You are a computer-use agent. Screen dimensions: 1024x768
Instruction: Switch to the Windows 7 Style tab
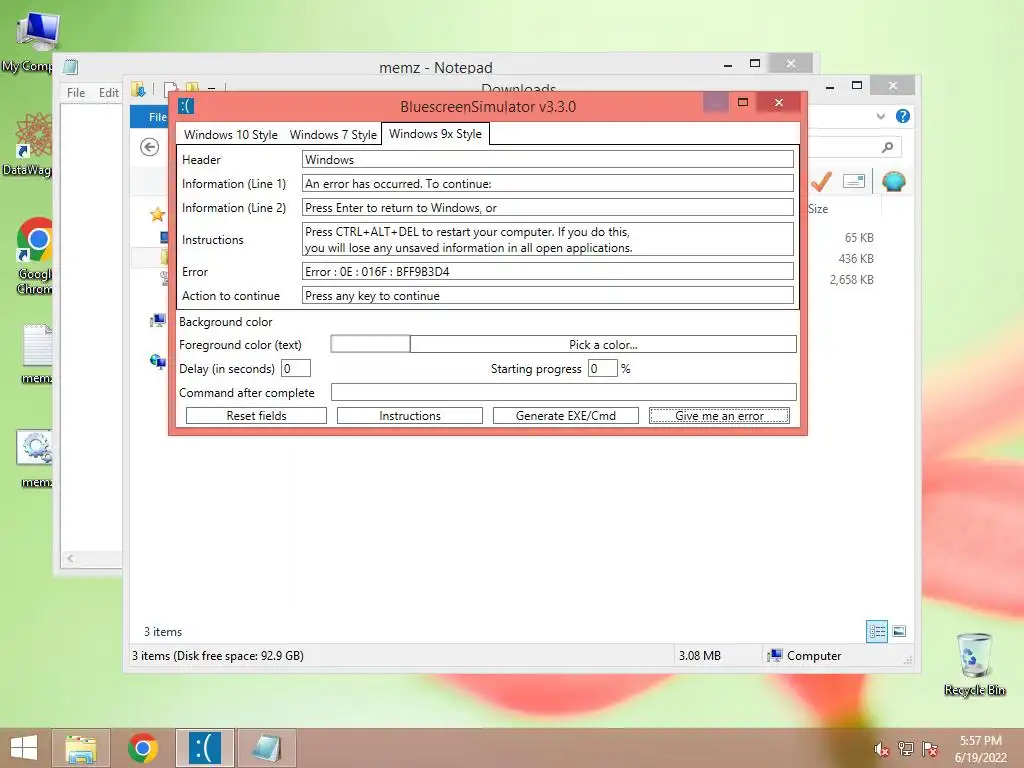pyautogui.click(x=333, y=135)
